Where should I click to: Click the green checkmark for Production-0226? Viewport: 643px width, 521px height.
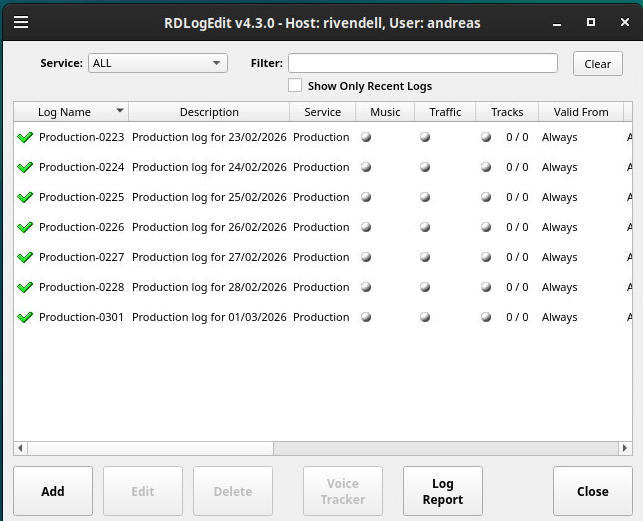(x=25, y=227)
